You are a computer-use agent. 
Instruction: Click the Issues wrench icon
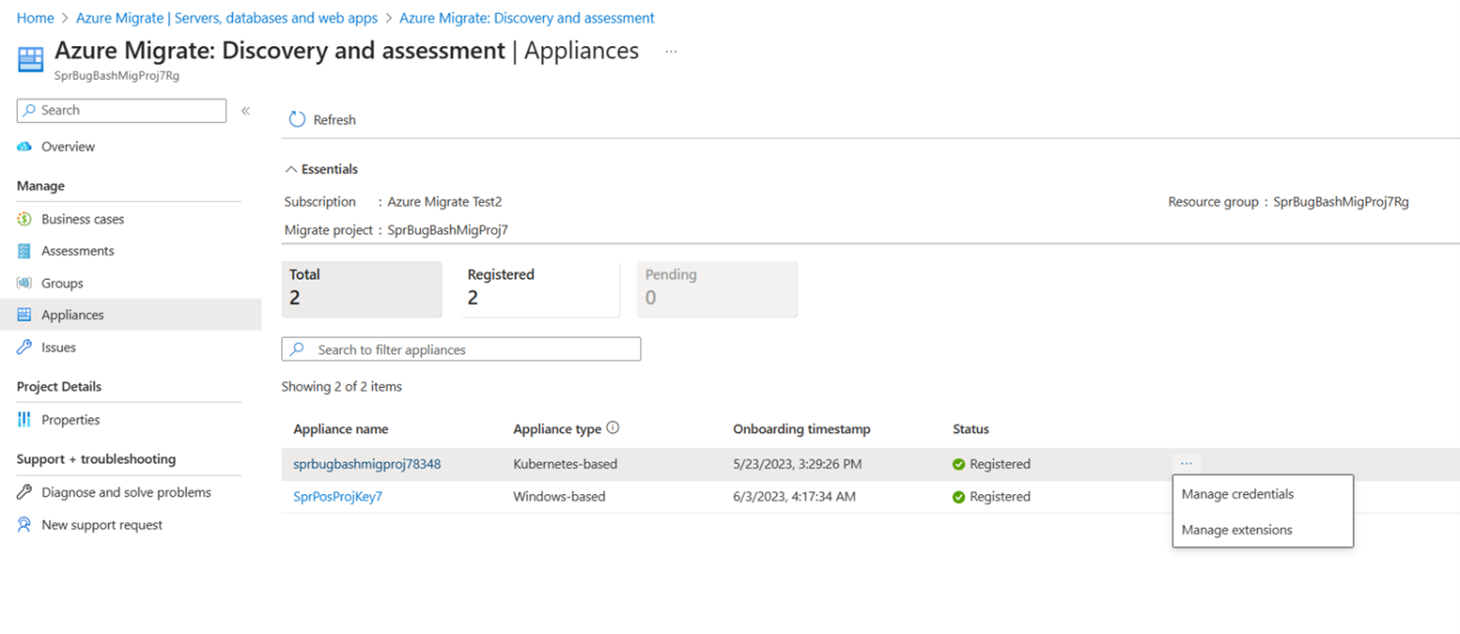(x=25, y=347)
